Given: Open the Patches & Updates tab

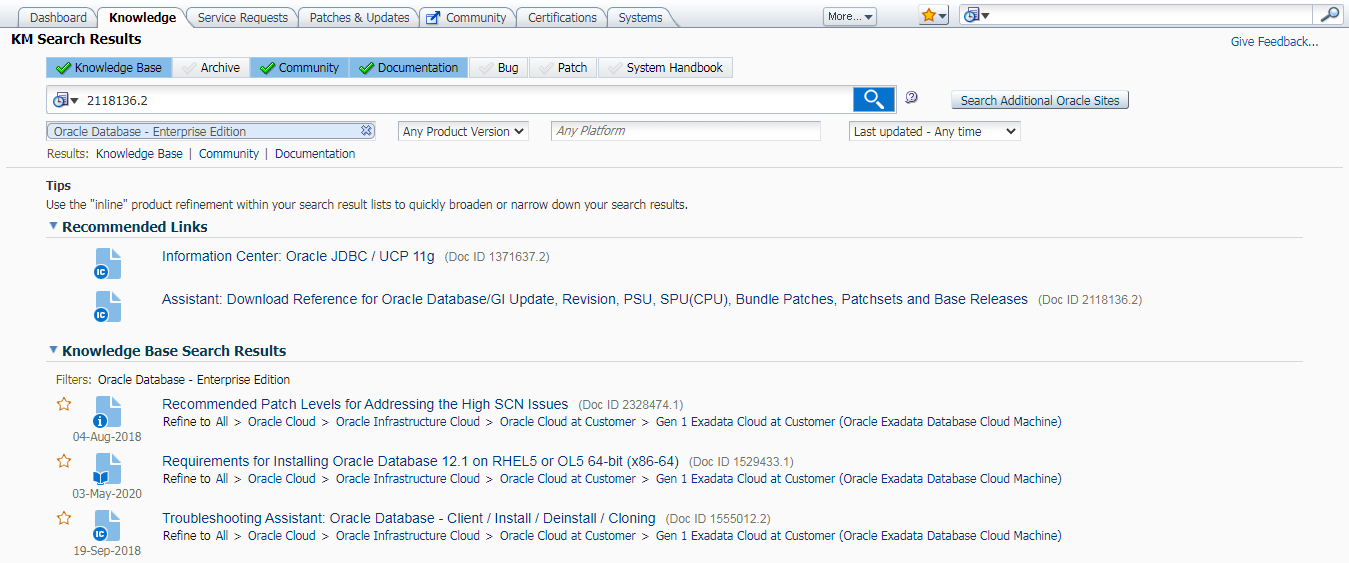Looking at the screenshot, I should [x=359, y=17].
